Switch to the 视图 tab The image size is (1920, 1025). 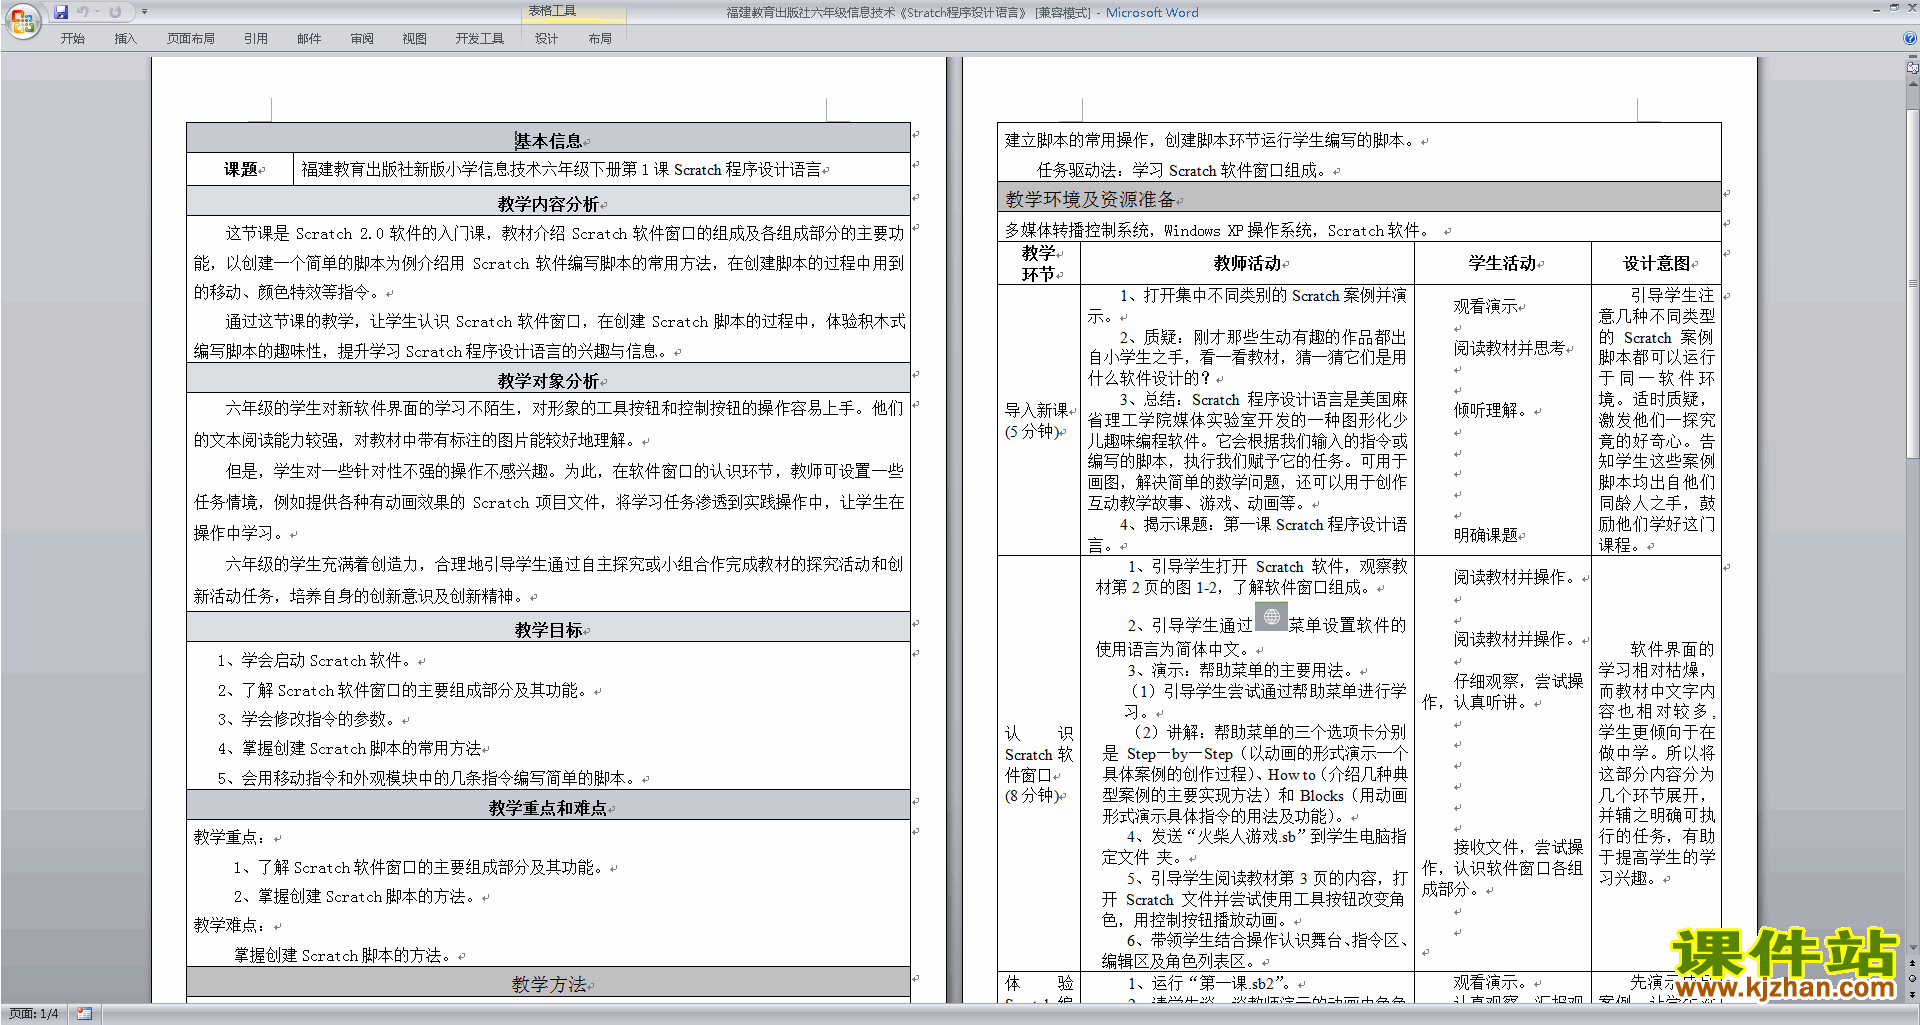(x=414, y=38)
